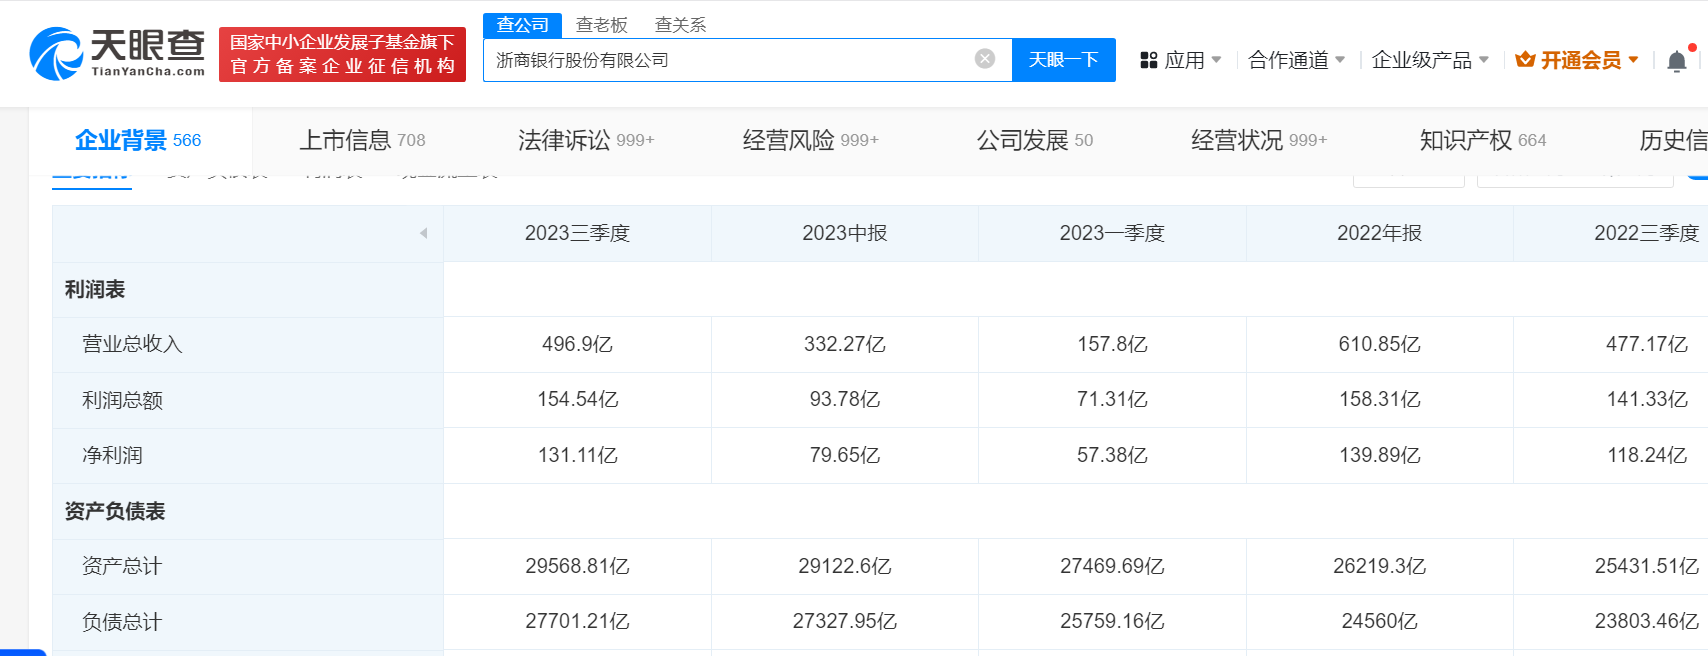The image size is (1708, 656).
Task: Open the notification bell
Action: coord(1676,62)
